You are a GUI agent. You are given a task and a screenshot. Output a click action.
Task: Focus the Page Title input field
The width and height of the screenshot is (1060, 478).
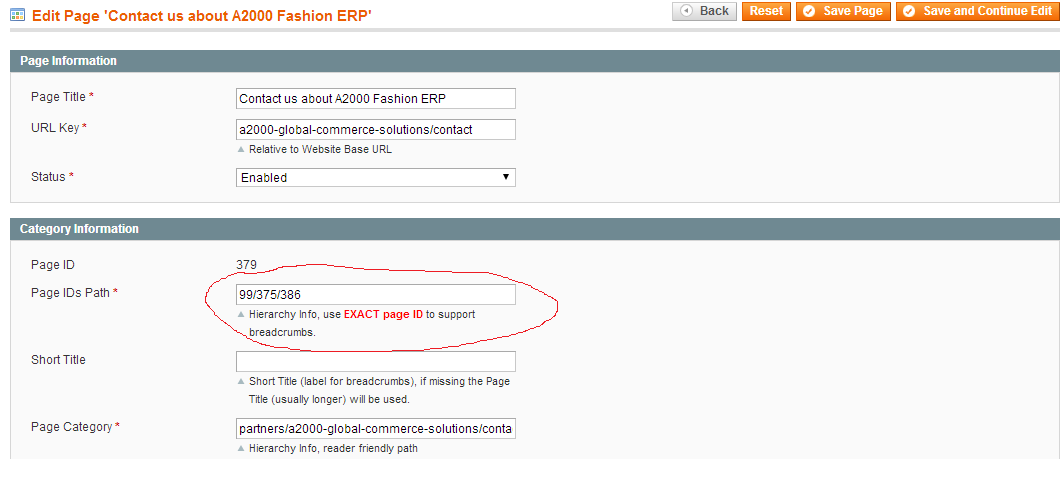[376, 99]
